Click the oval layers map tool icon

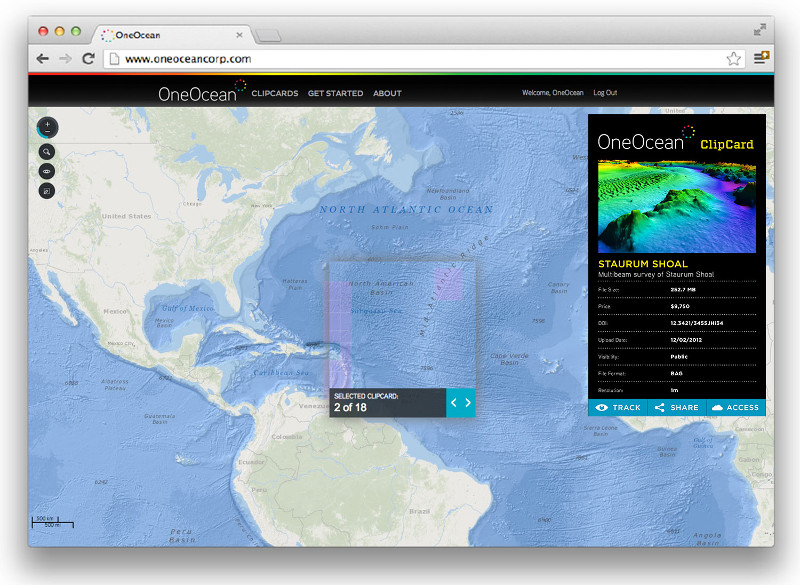click(x=47, y=171)
